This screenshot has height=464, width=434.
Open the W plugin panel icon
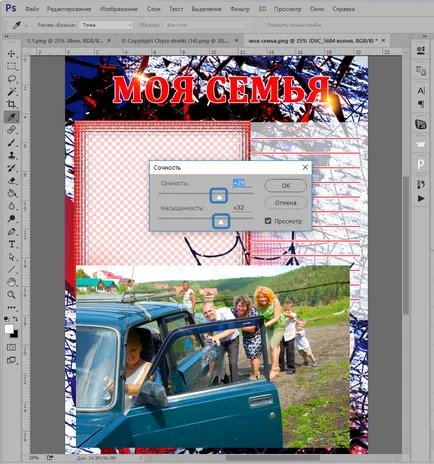click(x=421, y=145)
